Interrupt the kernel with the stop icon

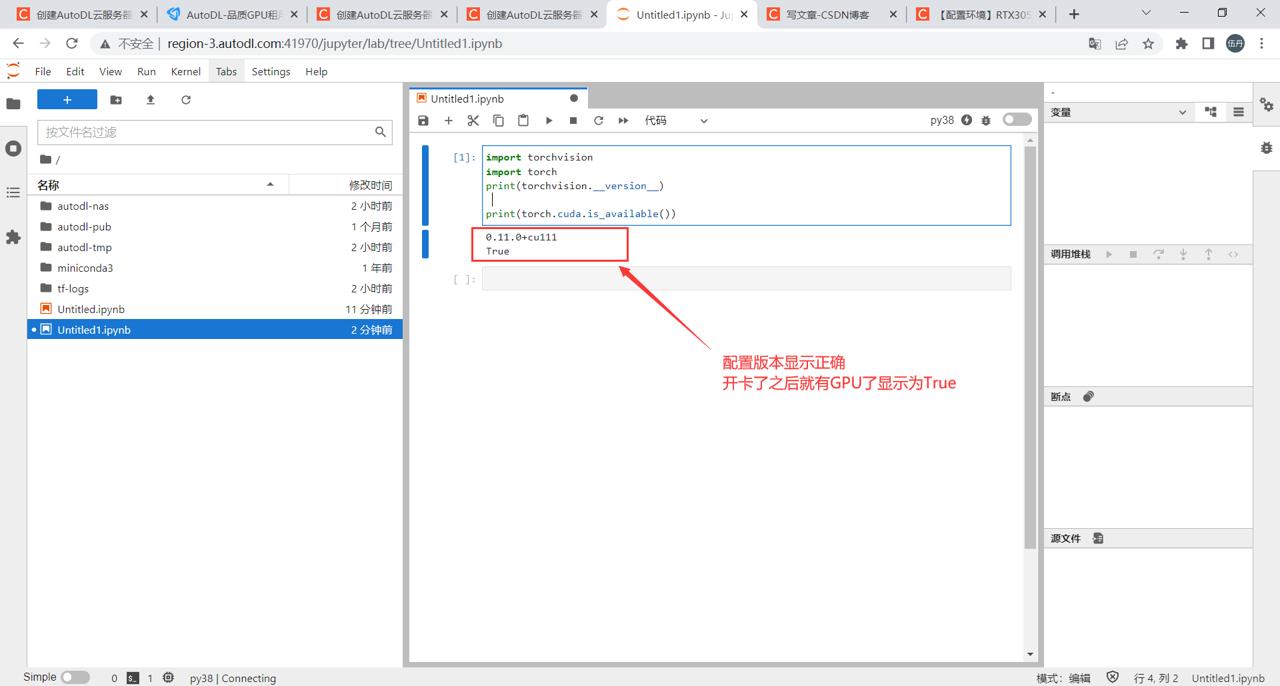(573, 120)
